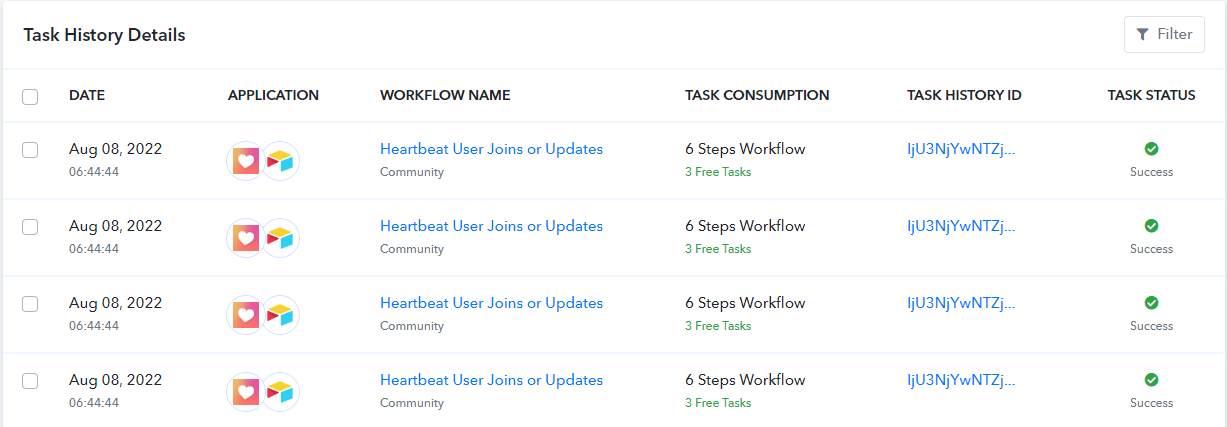
Task: Click the Airtable icon in third row
Action: tap(281, 314)
